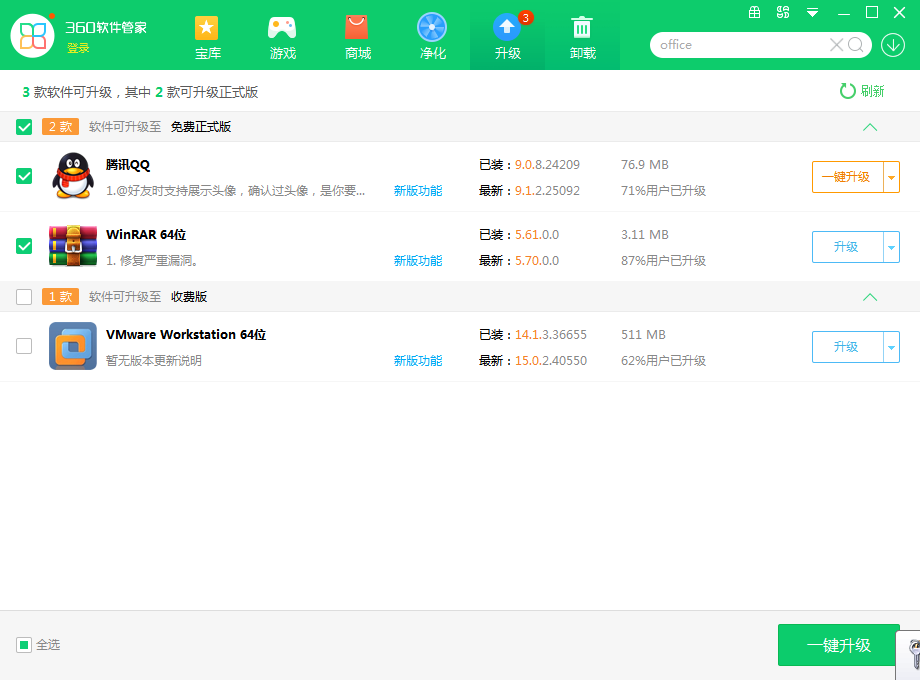Click the VMware Workstation 64位 name
This screenshot has height=680, width=920.
click(186, 334)
